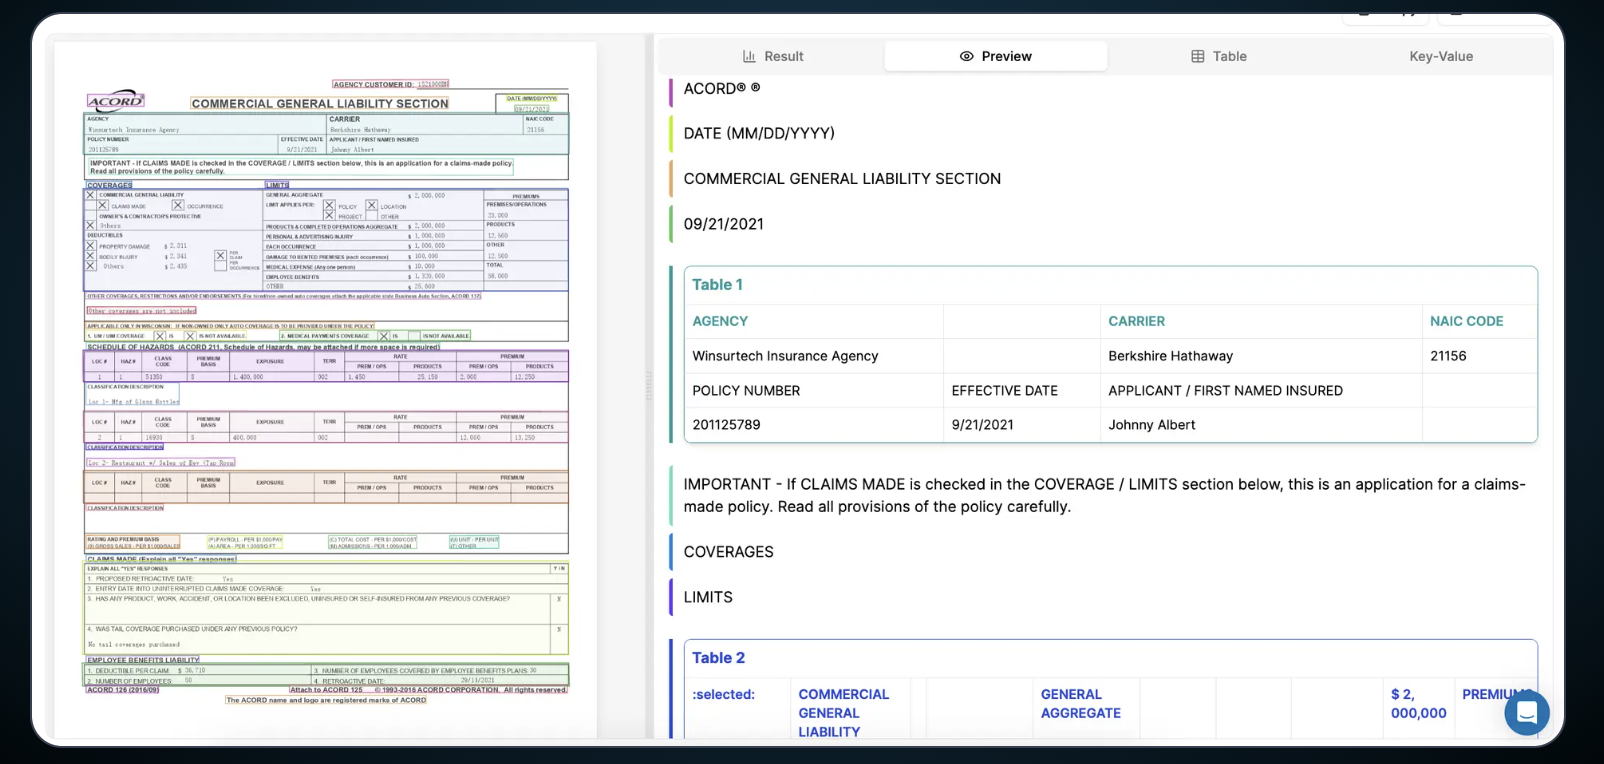Click the bar chart icon beside Result
The height and width of the screenshot is (764, 1604).
click(x=749, y=56)
